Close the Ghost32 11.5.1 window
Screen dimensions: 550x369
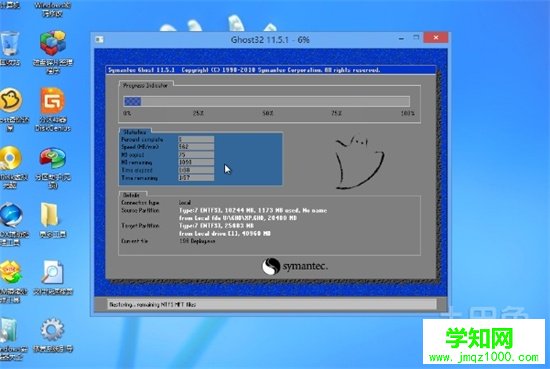(436, 38)
